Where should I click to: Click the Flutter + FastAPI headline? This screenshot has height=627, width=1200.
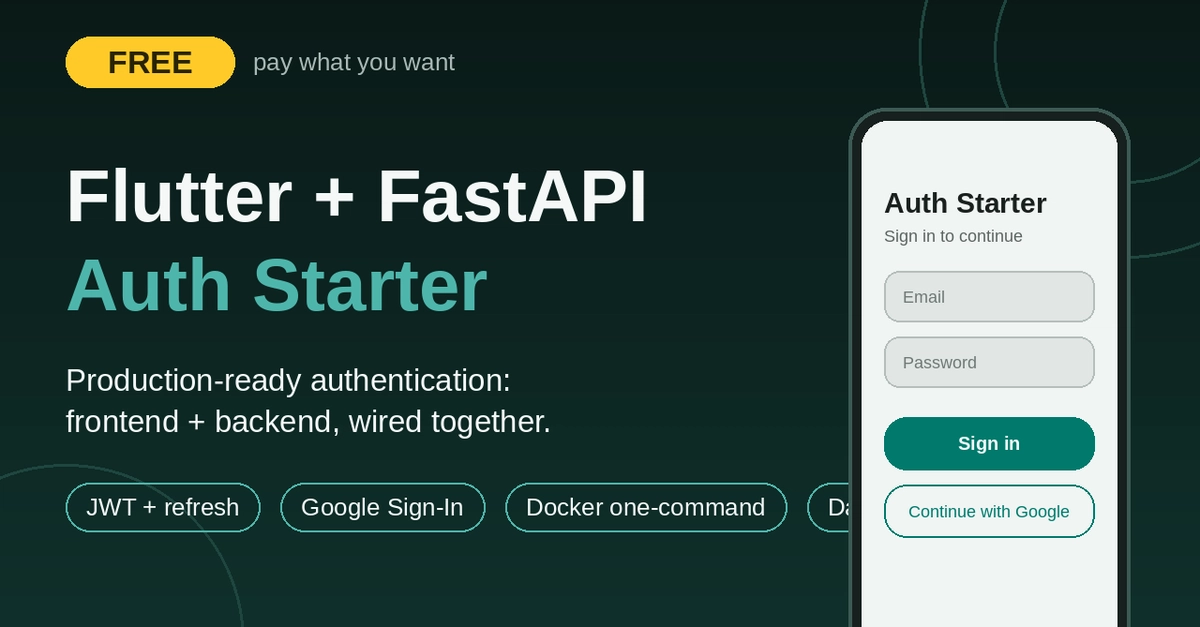pyautogui.click(x=357, y=197)
